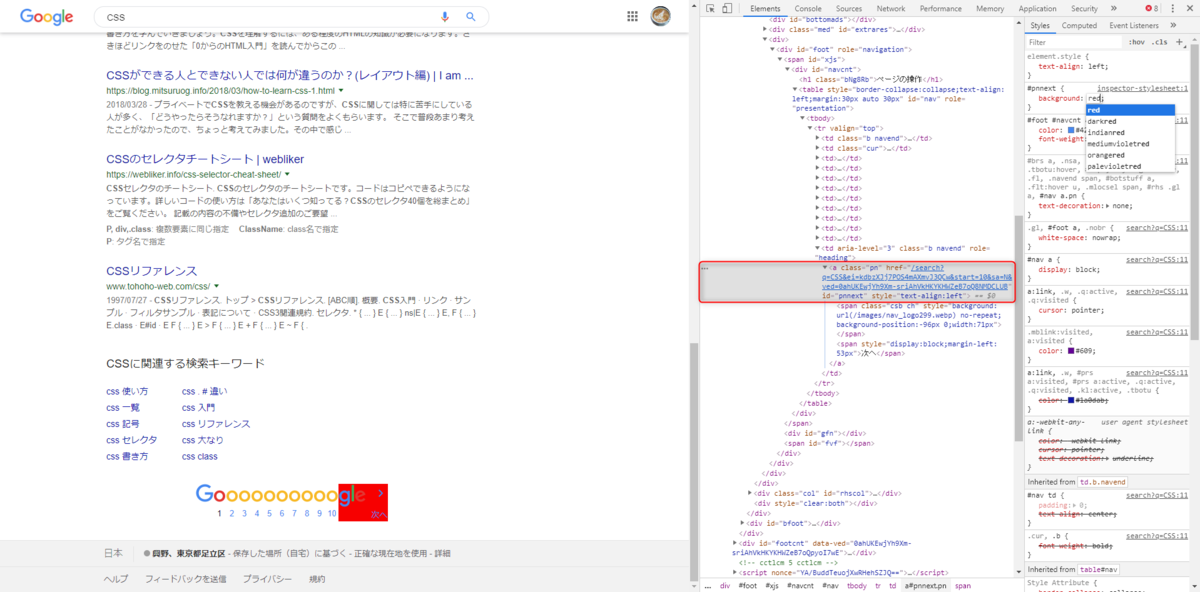Toggle the :hov element state pane
The height and width of the screenshot is (592, 1200).
[x=1137, y=42]
